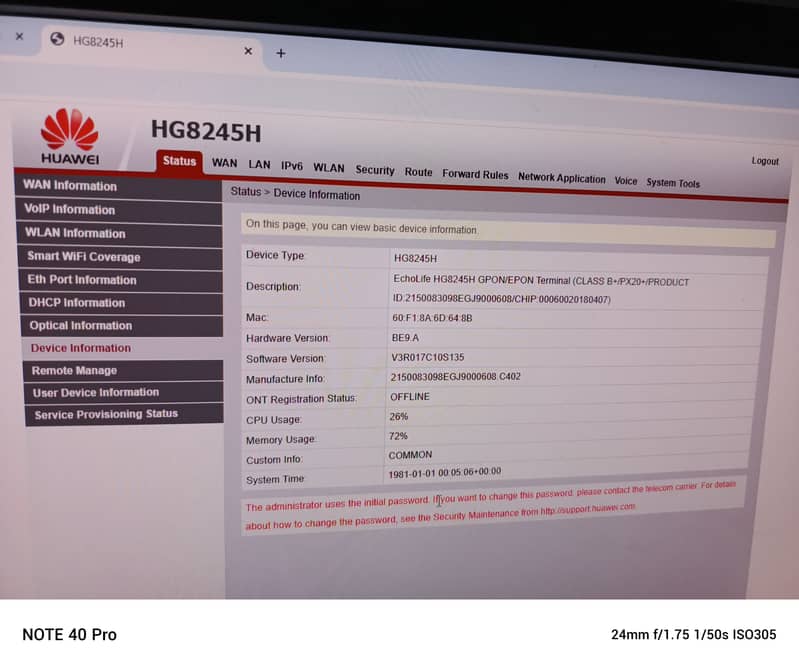Image resolution: width=799 pixels, height=670 pixels.
Task: Select the HG8245H browser tab
Action: tap(150, 45)
